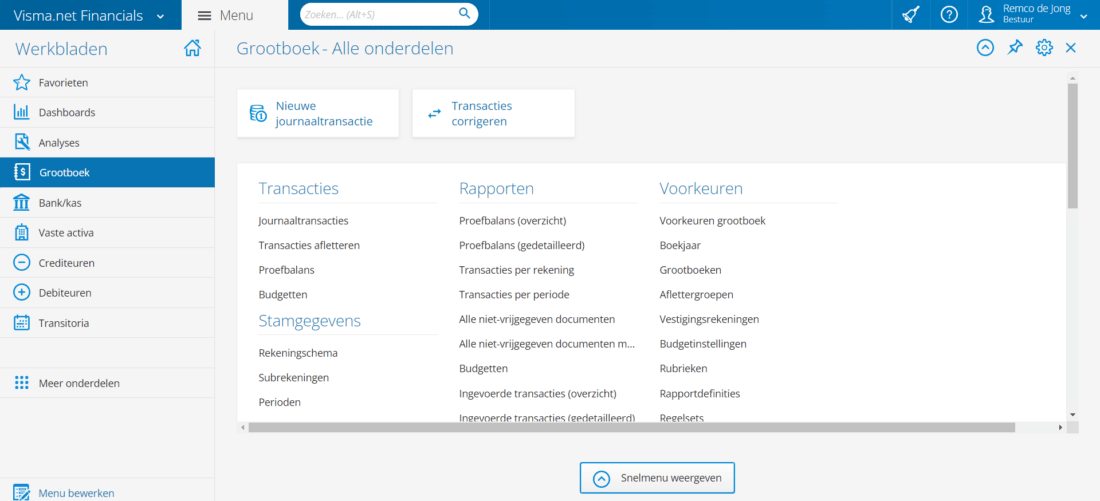Click the Snelmenu weergeven button
The height and width of the screenshot is (501, 1100).
657,478
